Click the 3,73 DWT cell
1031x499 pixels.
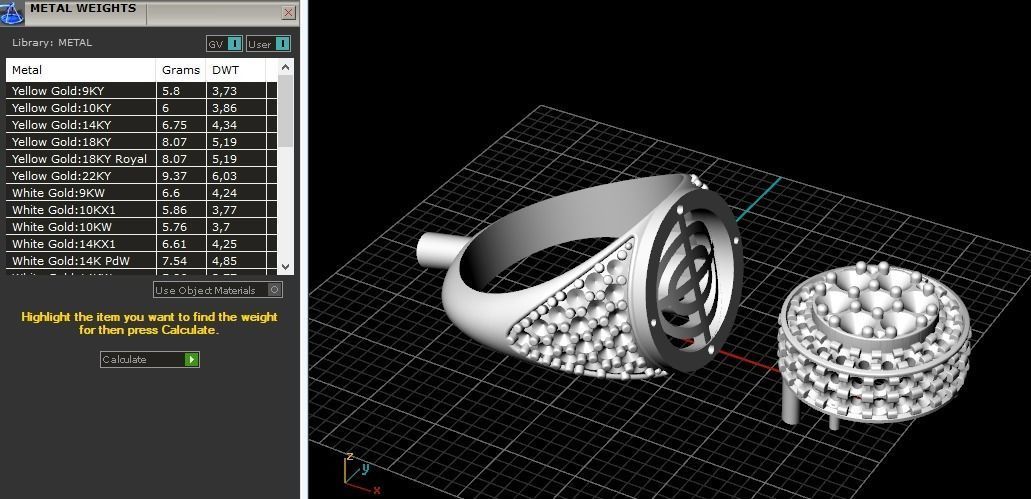[236, 91]
